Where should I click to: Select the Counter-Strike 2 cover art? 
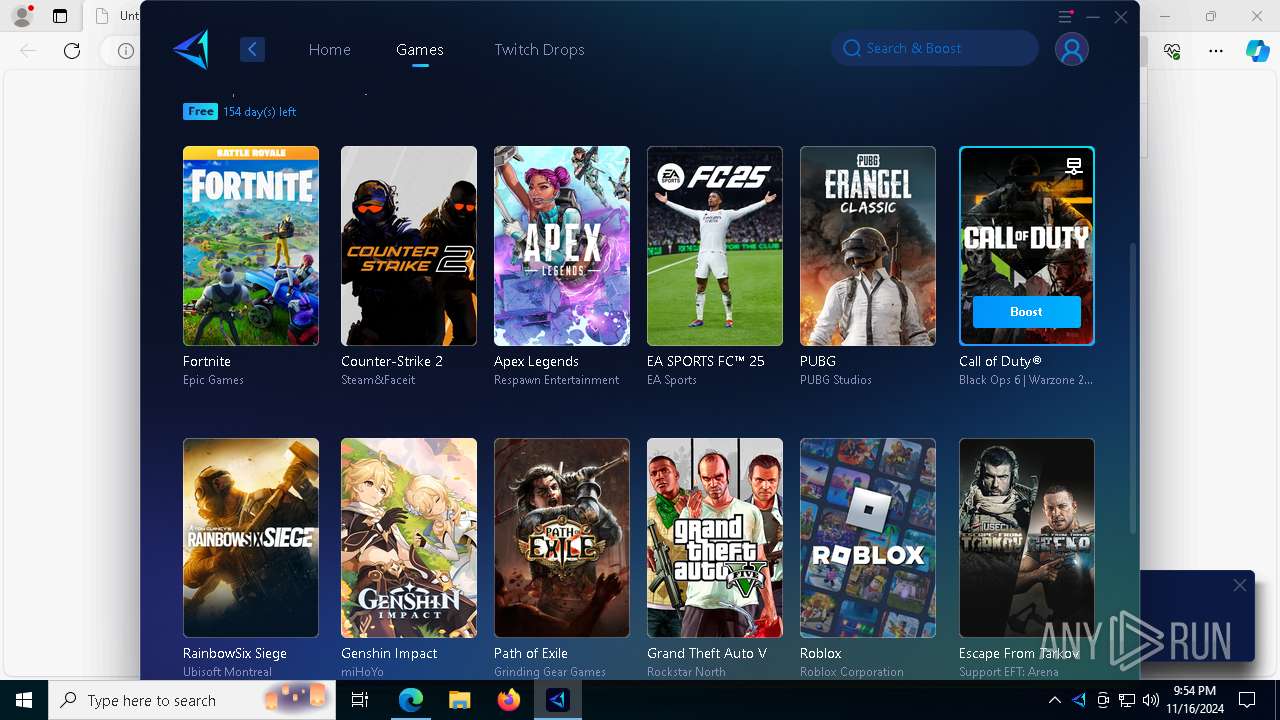point(409,246)
